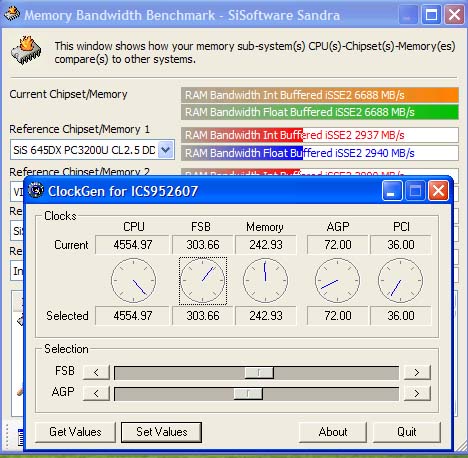The height and width of the screenshot is (458, 468).
Task: Increase AGP with the right arrow
Action: pyautogui.click(x=417, y=394)
